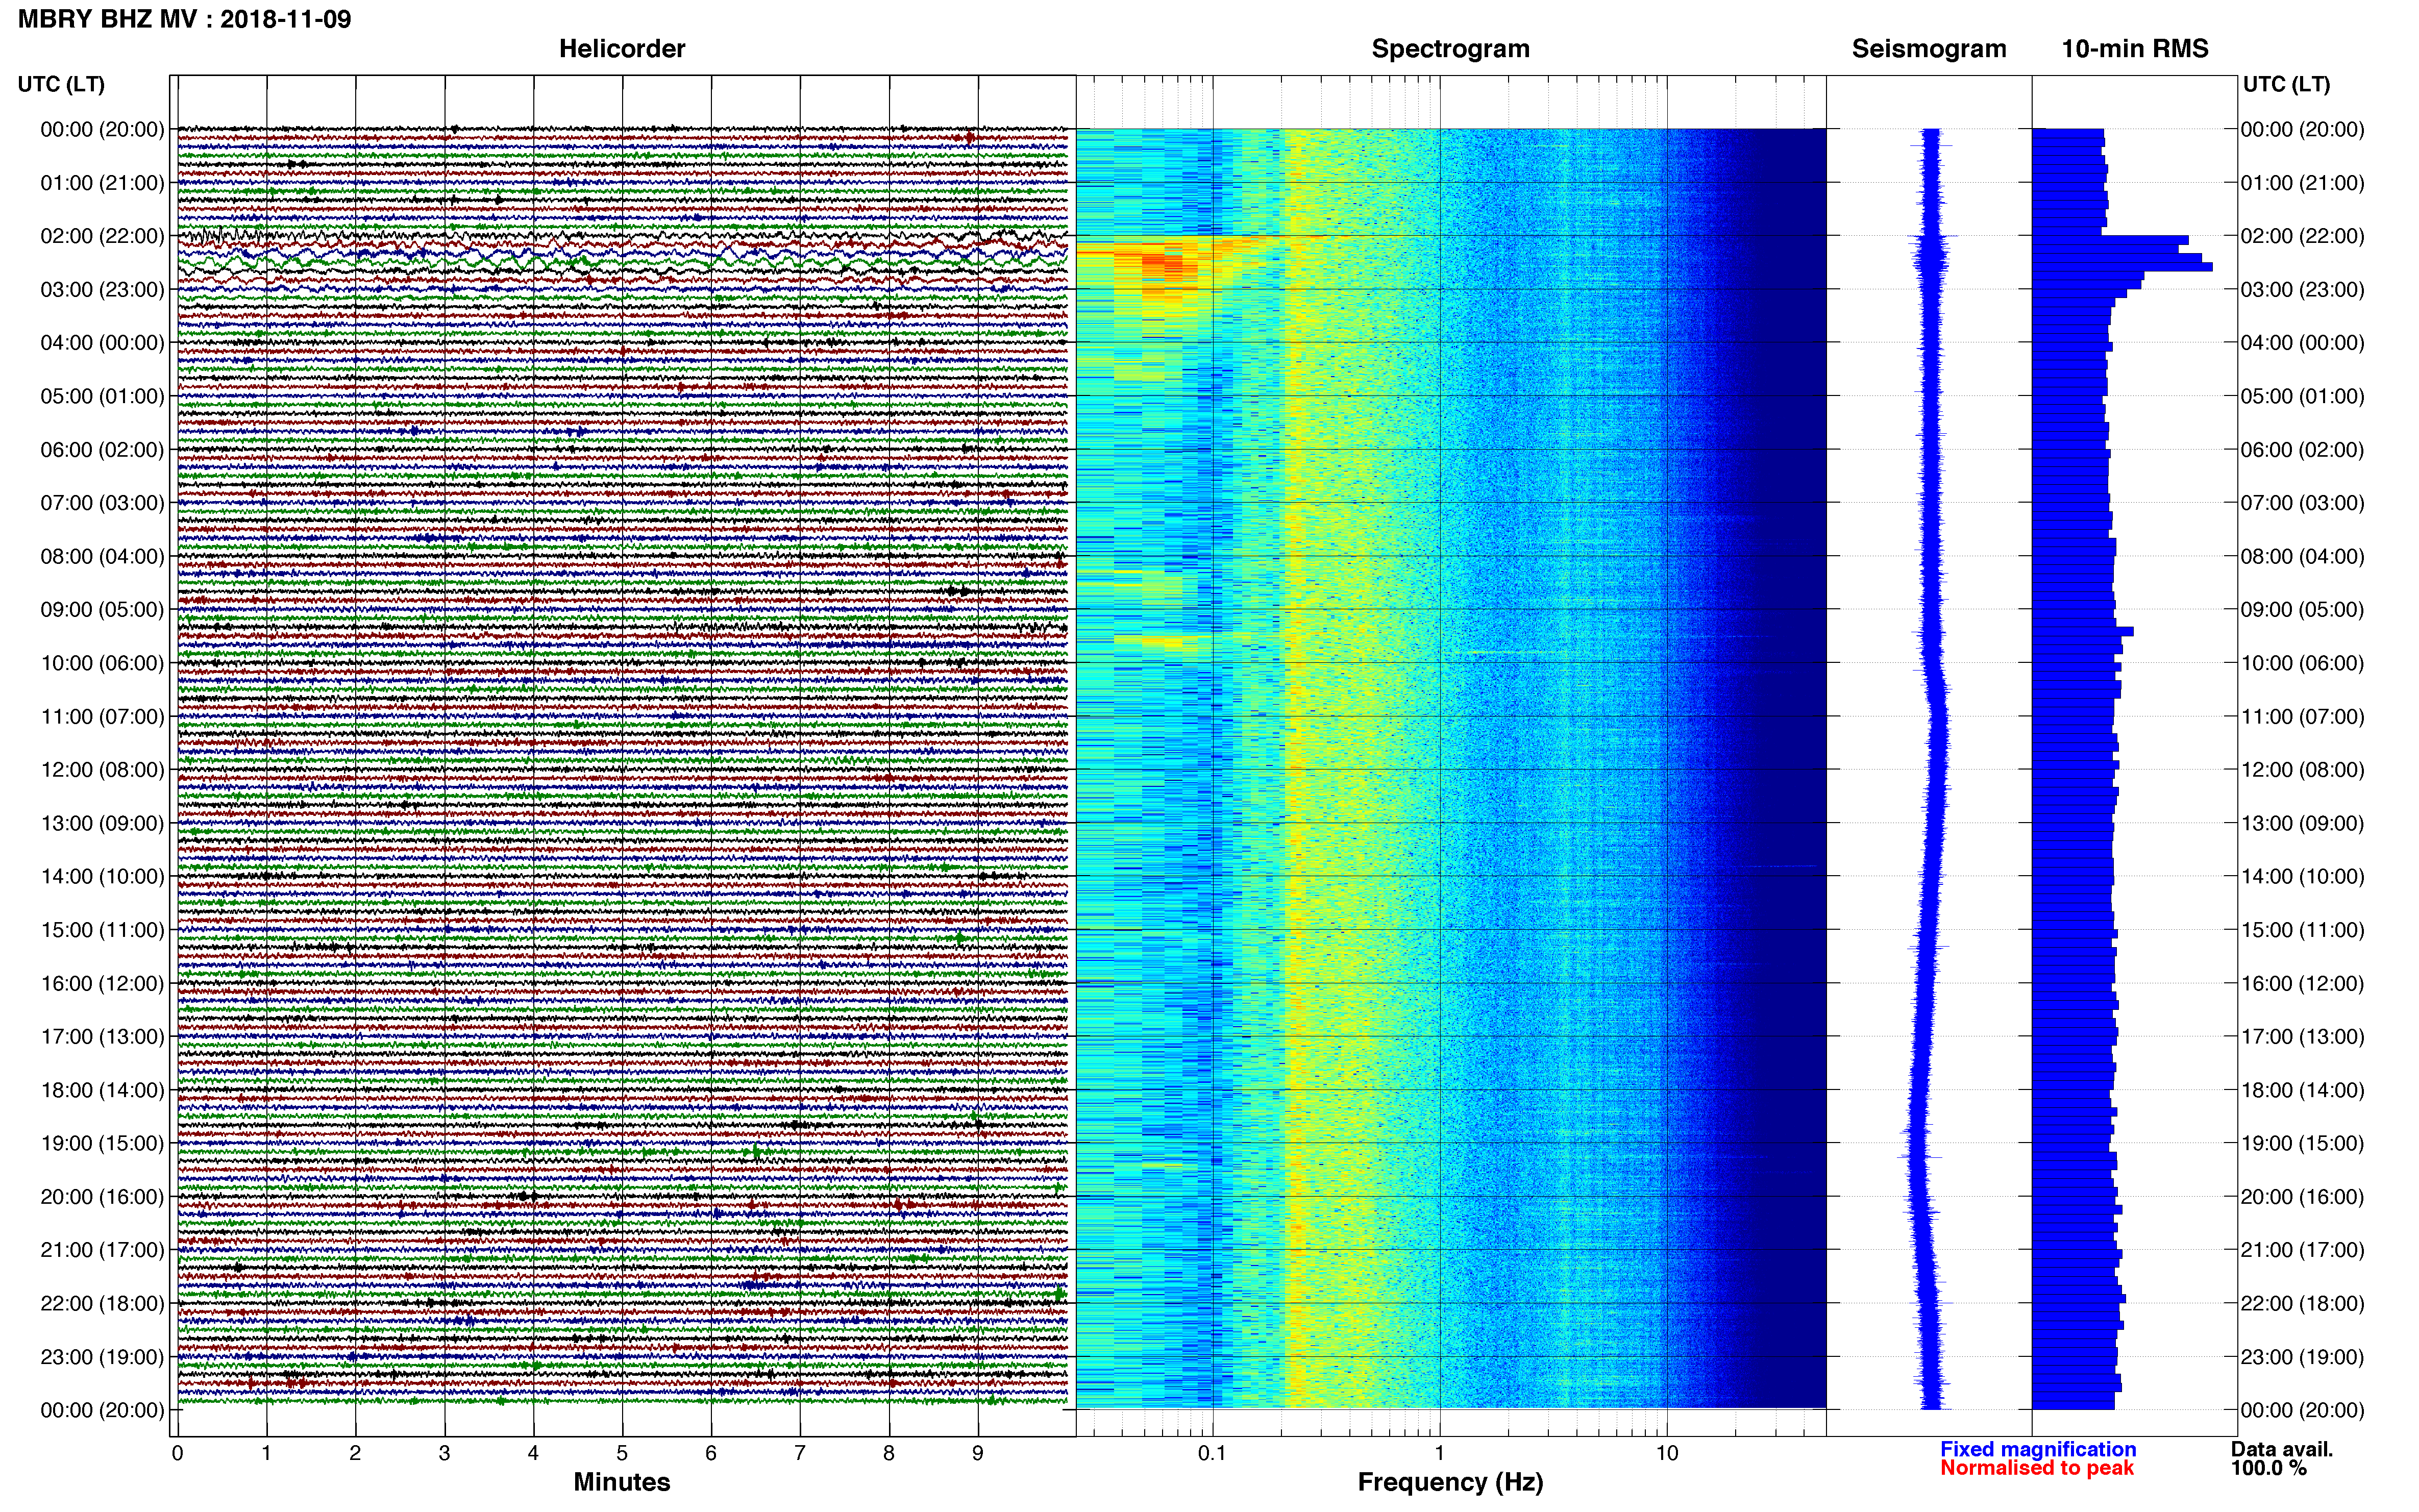Click the tallest peak bar in 10-min RMS
2419x1512 pixels.
click(2122, 267)
